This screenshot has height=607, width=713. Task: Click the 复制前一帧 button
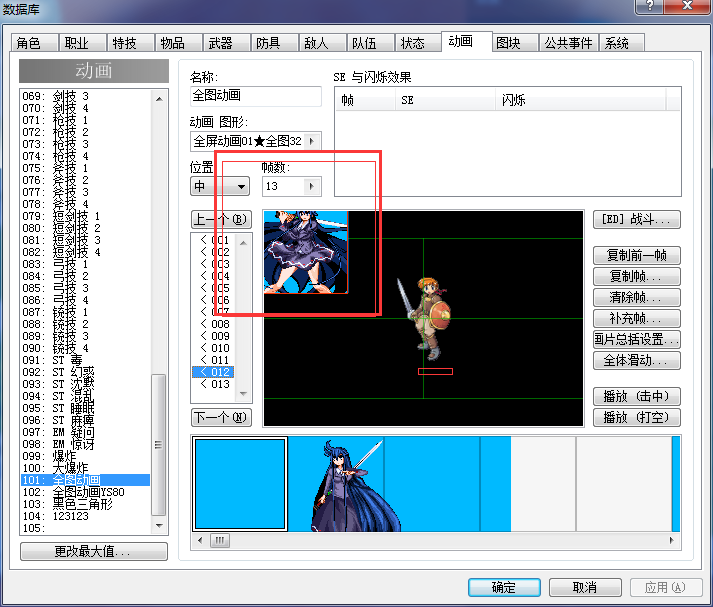(x=637, y=256)
